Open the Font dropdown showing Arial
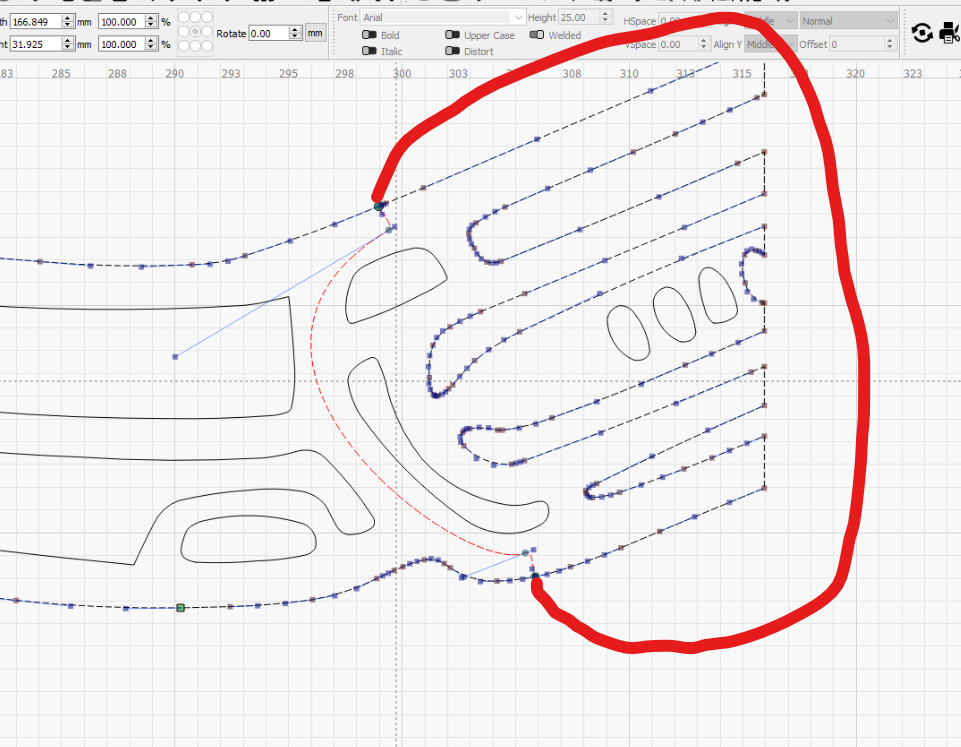The height and width of the screenshot is (747, 961). (x=443, y=17)
